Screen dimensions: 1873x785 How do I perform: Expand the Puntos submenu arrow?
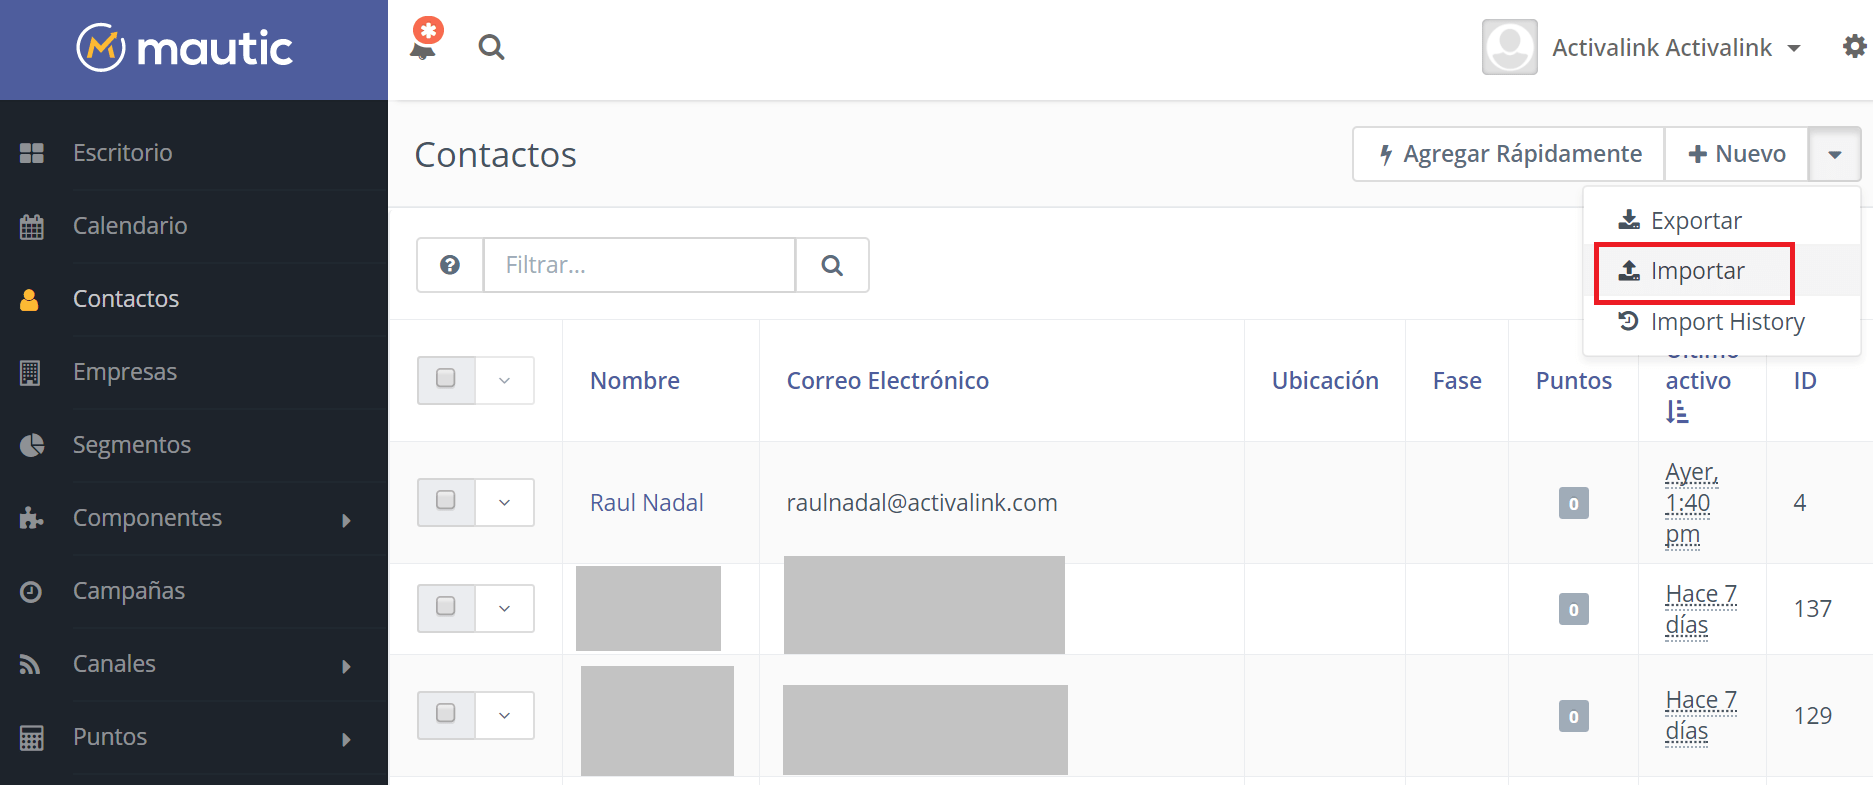click(x=346, y=739)
